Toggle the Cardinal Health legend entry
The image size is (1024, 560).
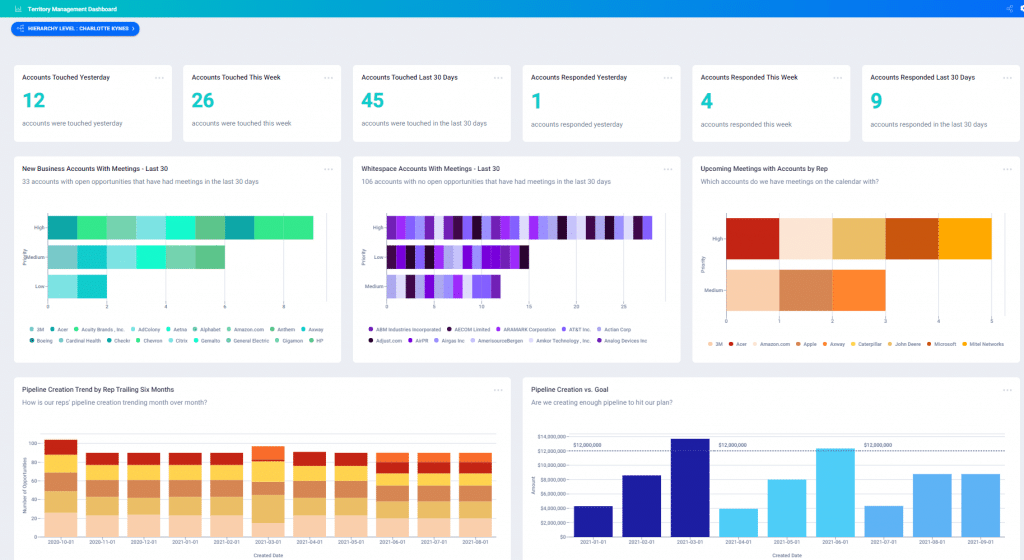[x=80, y=341]
